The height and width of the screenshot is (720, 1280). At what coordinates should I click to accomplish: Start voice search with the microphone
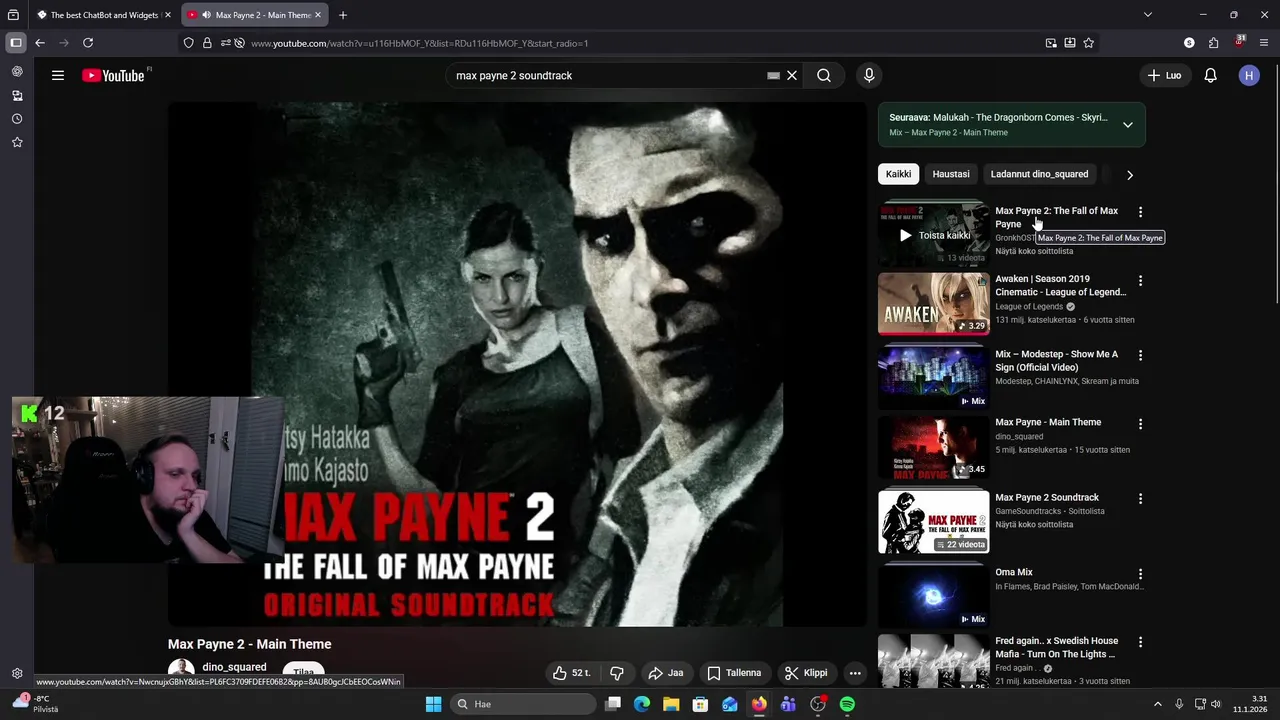[x=869, y=75]
